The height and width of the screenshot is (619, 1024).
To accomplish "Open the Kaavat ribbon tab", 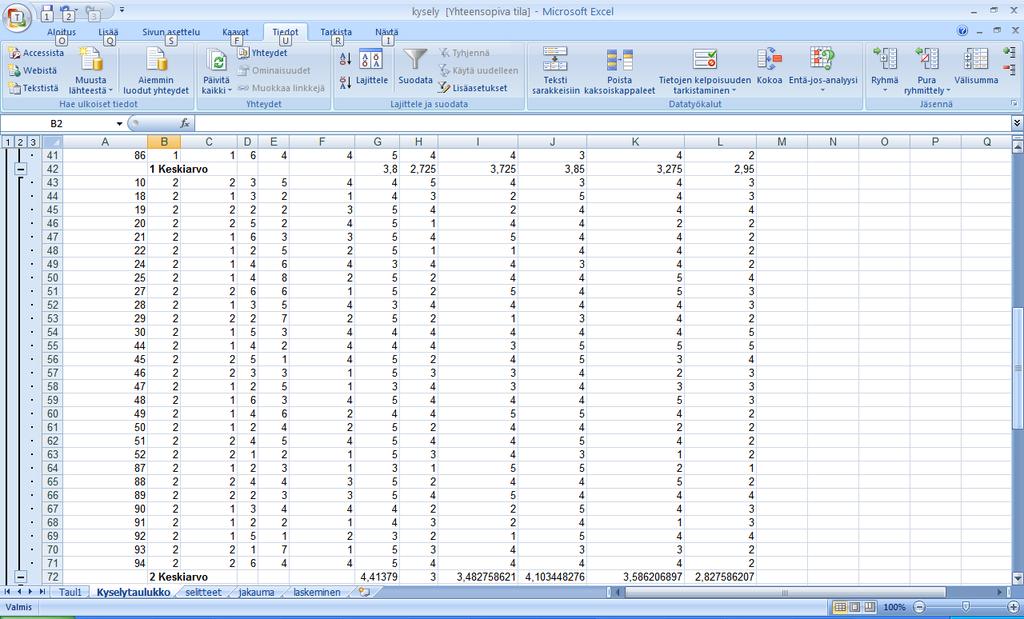I will point(235,32).
